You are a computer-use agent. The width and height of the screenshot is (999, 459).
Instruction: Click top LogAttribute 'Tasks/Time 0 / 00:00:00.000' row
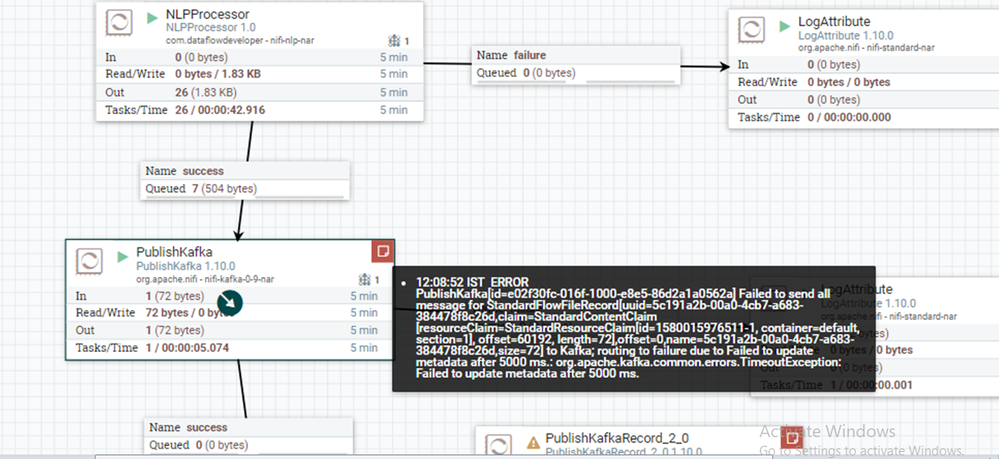864,117
